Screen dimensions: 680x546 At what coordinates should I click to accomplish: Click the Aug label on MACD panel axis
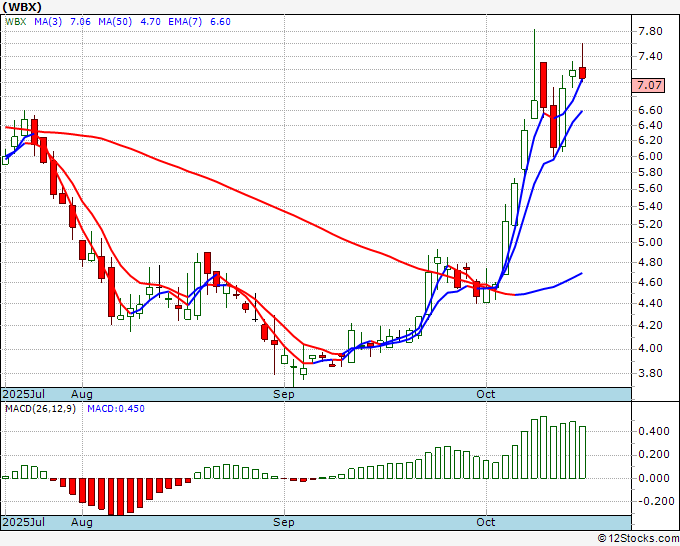pos(82,522)
